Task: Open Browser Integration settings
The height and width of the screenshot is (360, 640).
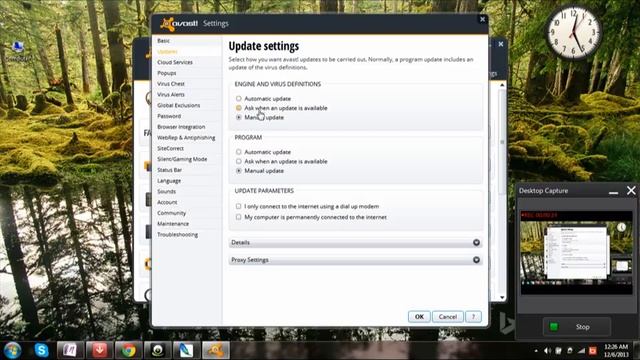Action: 181,127
